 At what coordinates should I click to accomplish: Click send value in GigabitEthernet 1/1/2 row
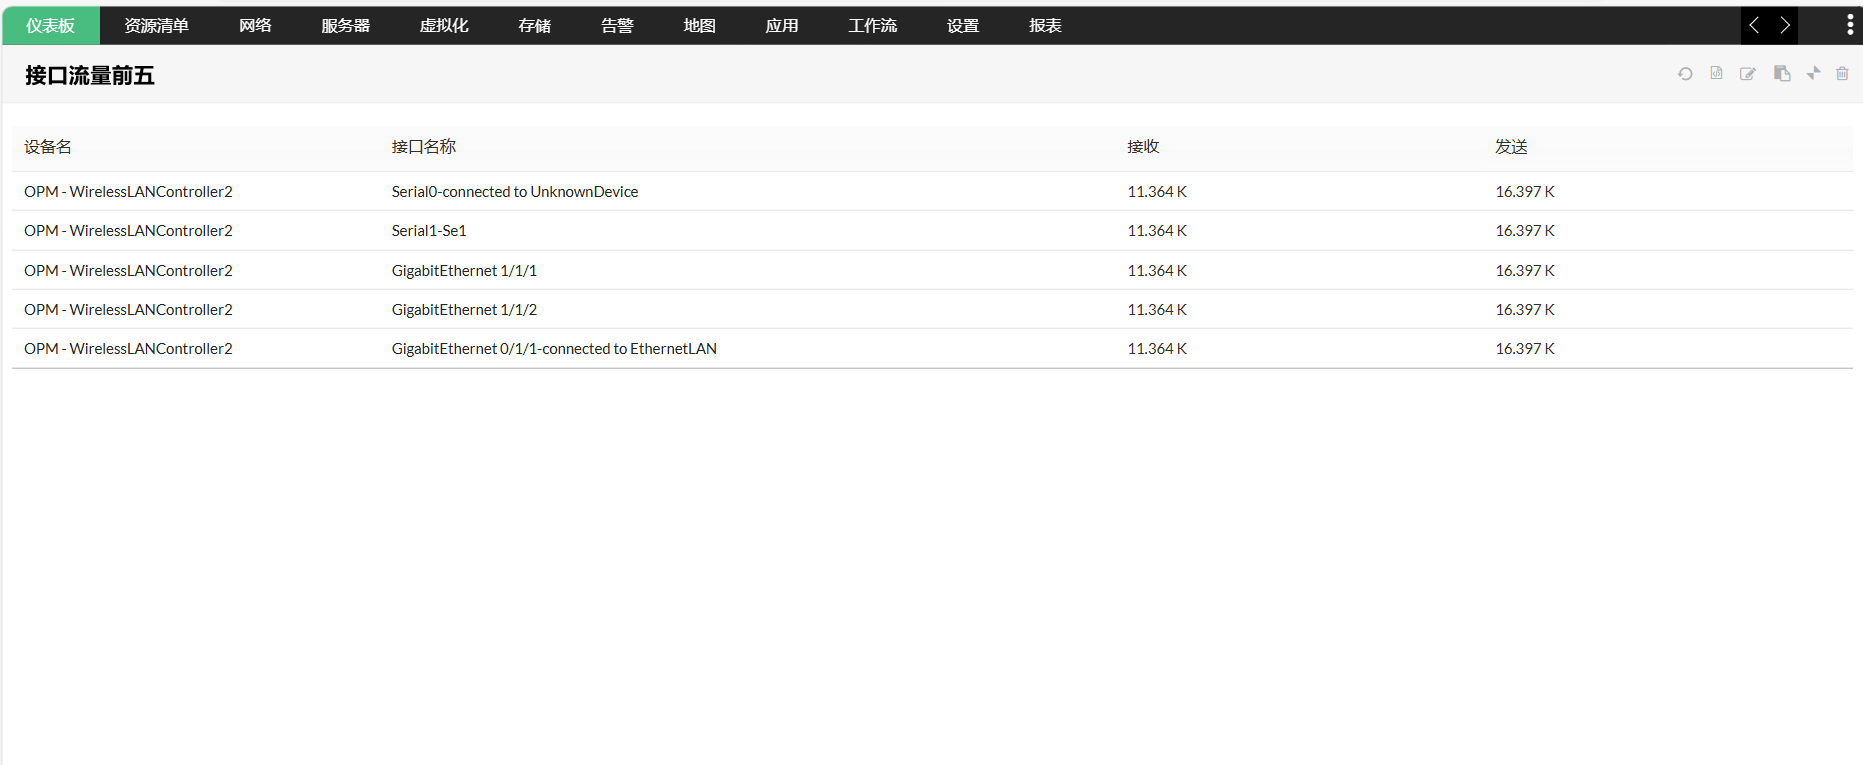(x=1525, y=310)
